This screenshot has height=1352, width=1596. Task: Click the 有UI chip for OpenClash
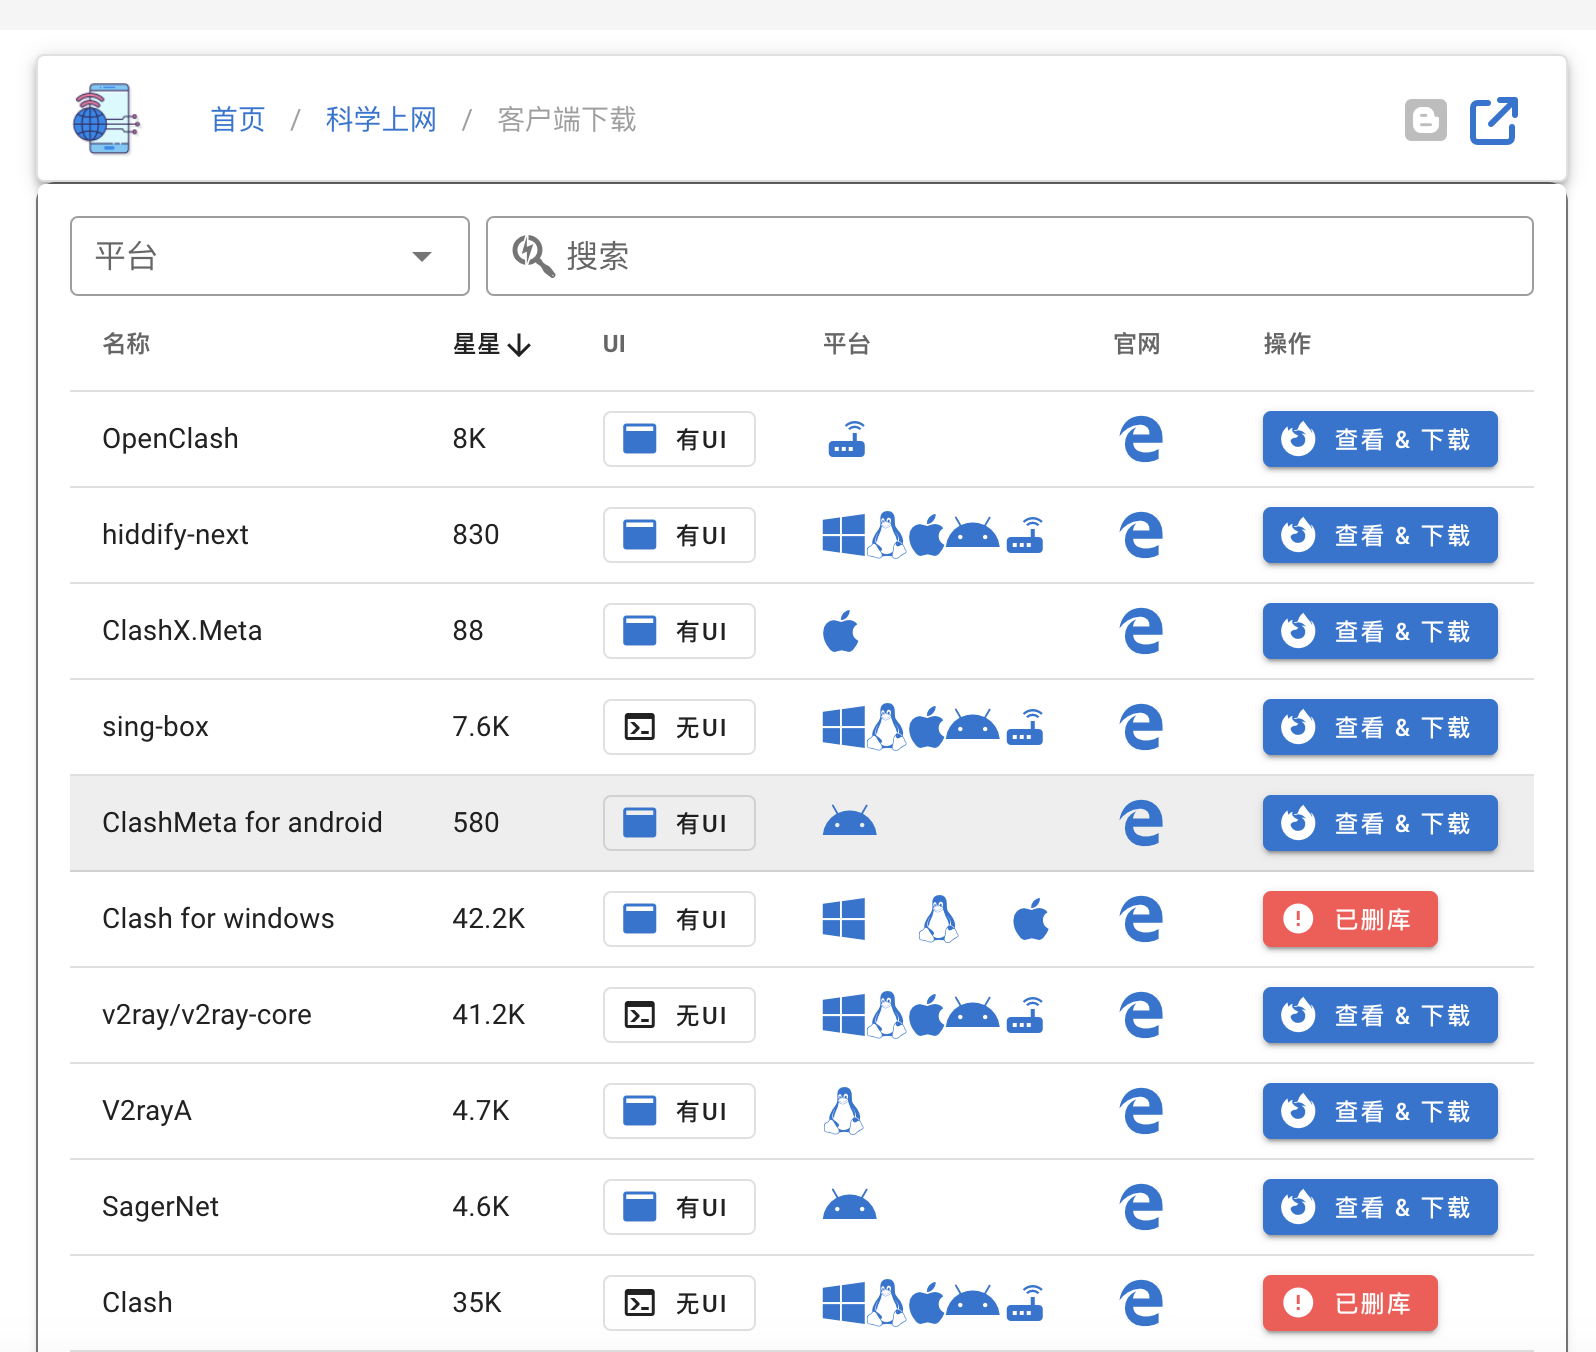(x=679, y=439)
